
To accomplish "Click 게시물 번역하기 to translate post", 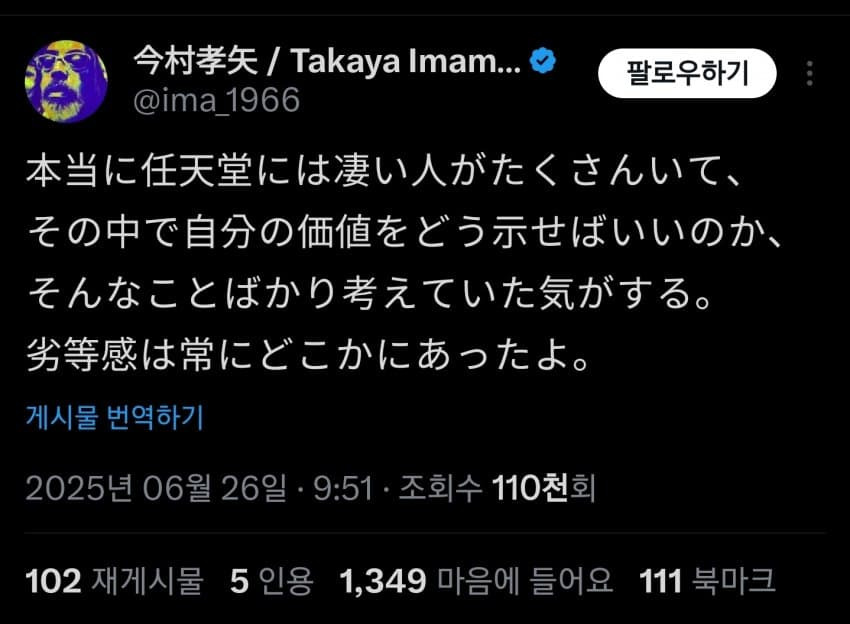I will (113, 417).
